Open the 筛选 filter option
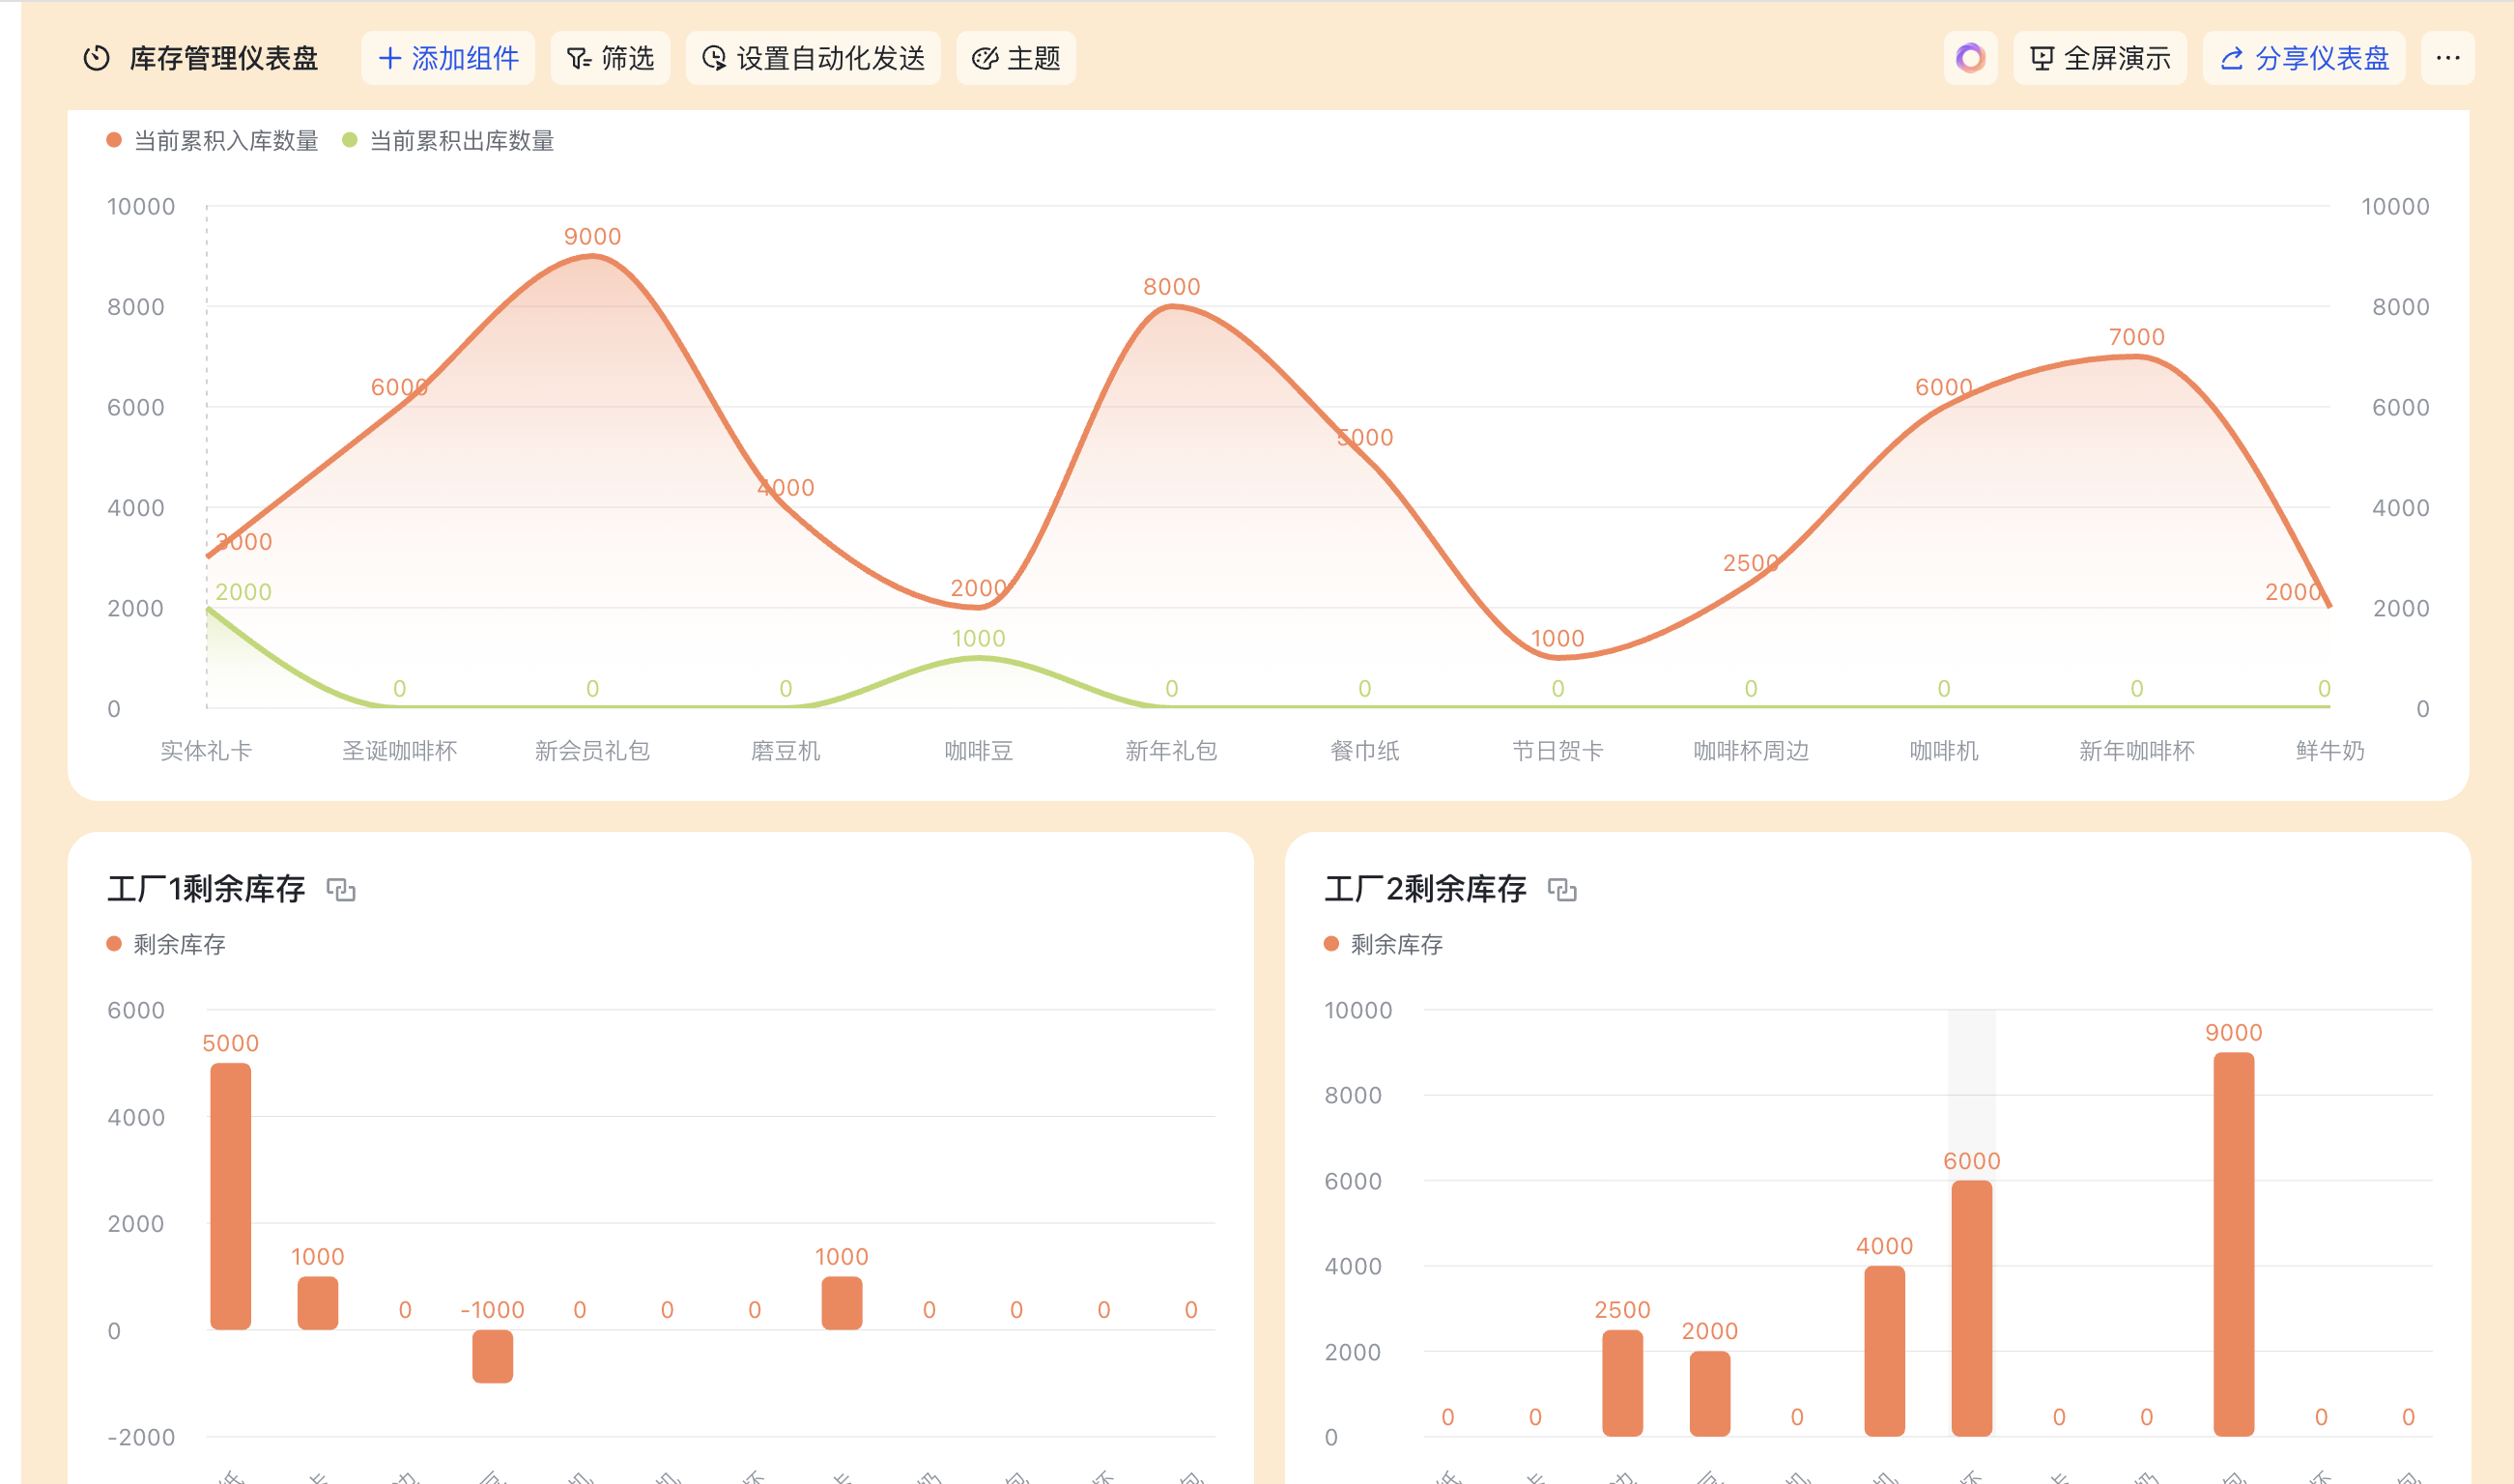2514x1484 pixels. pos(610,58)
